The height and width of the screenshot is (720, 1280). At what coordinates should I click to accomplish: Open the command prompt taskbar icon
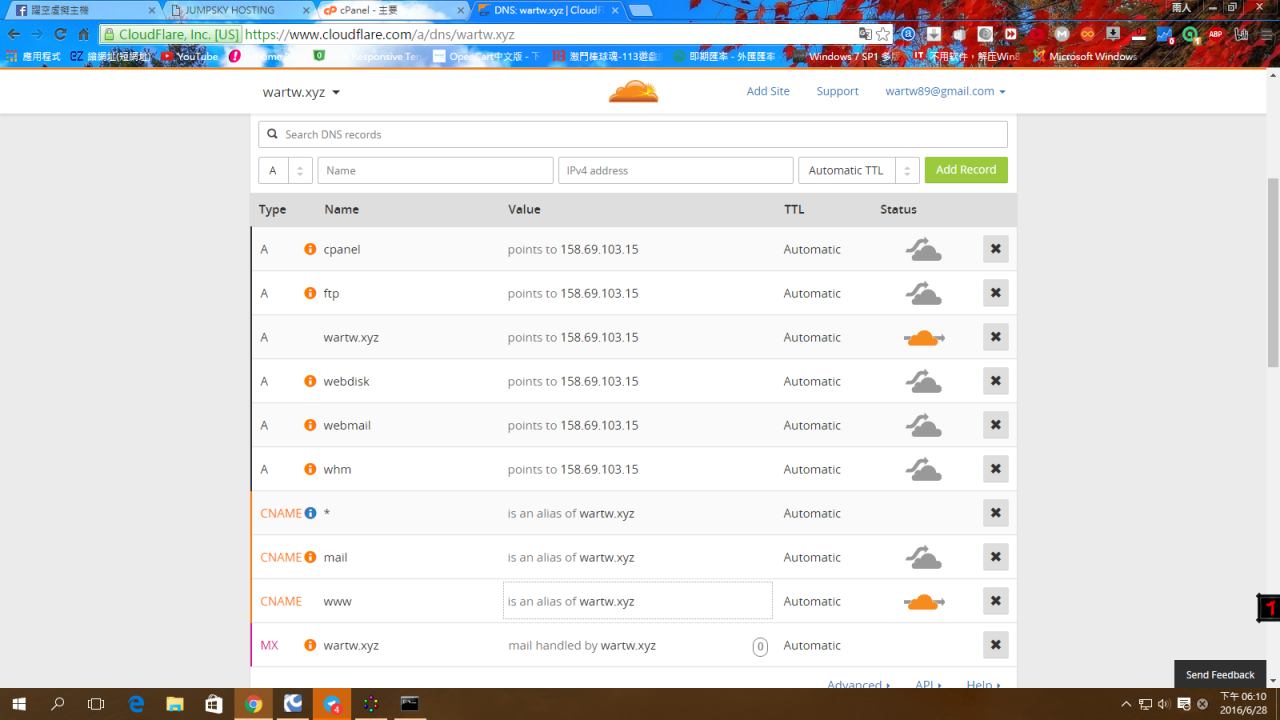(x=409, y=704)
